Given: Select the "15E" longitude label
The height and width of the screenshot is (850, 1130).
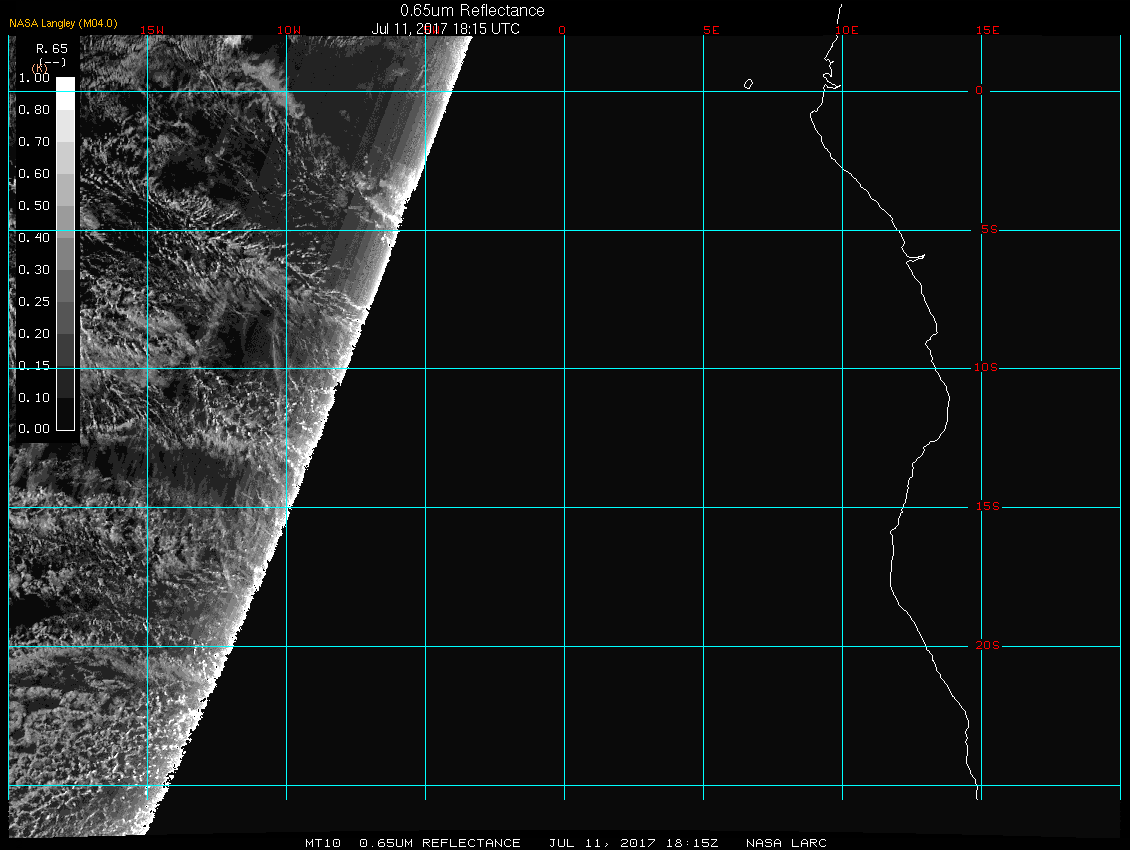Looking at the screenshot, I should click(x=987, y=30).
